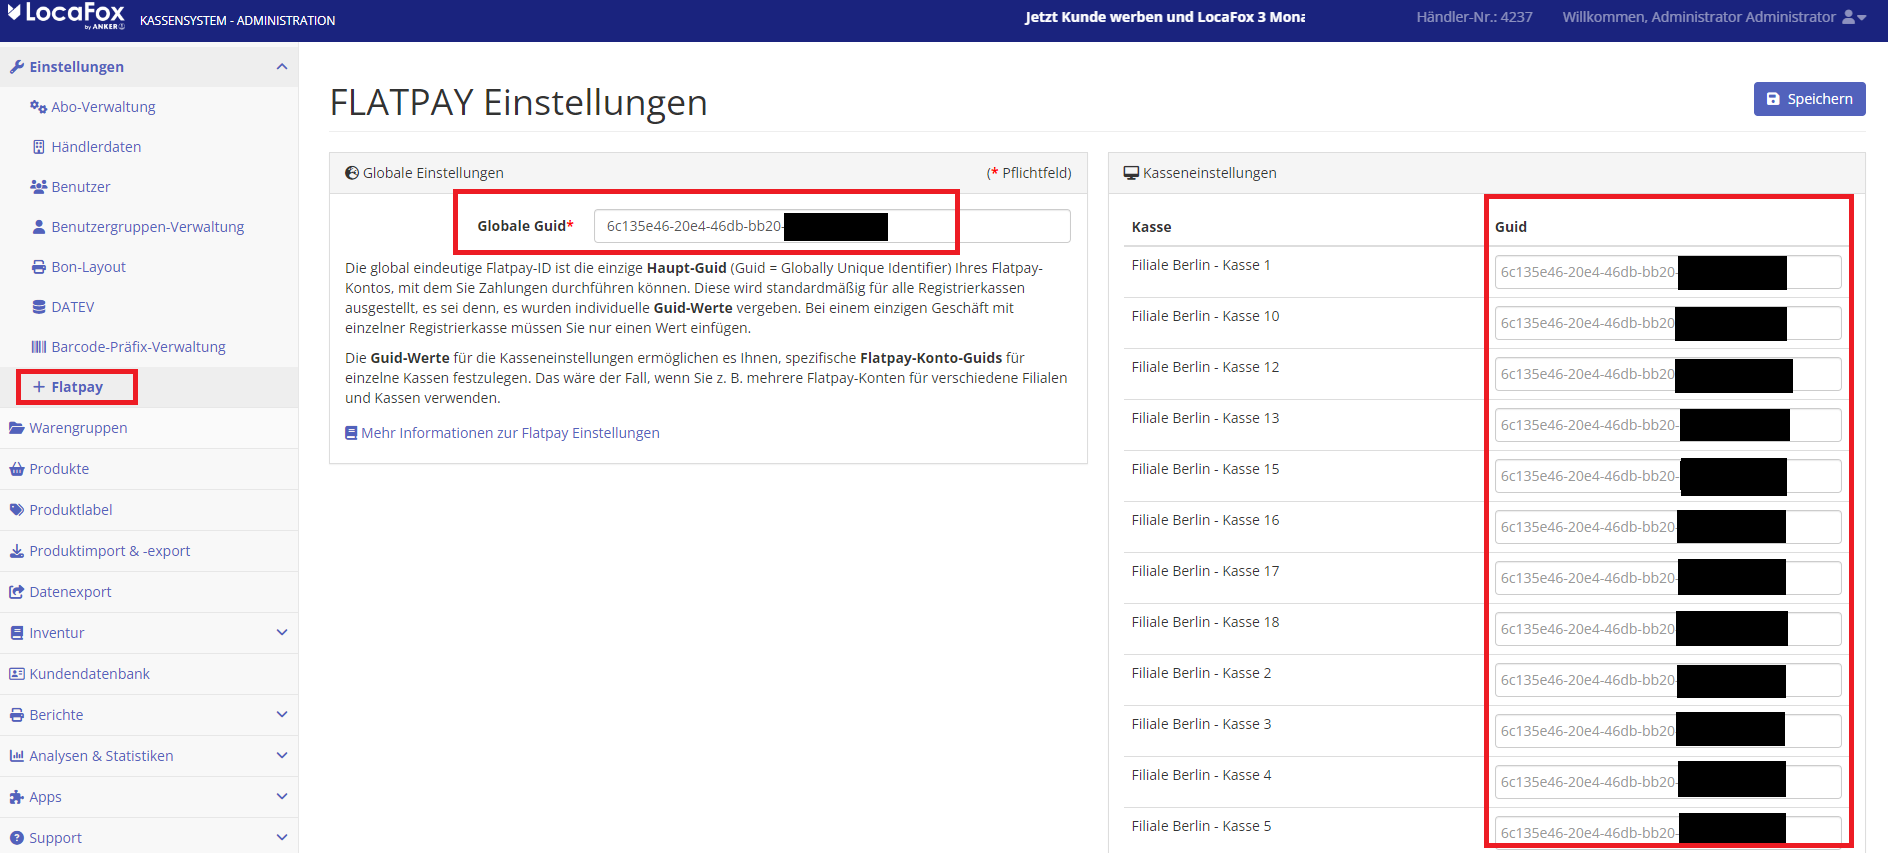Screen dimensions: 1888x853
Task: Click the Kasseneinstellungen monitor icon
Action: tap(1131, 173)
